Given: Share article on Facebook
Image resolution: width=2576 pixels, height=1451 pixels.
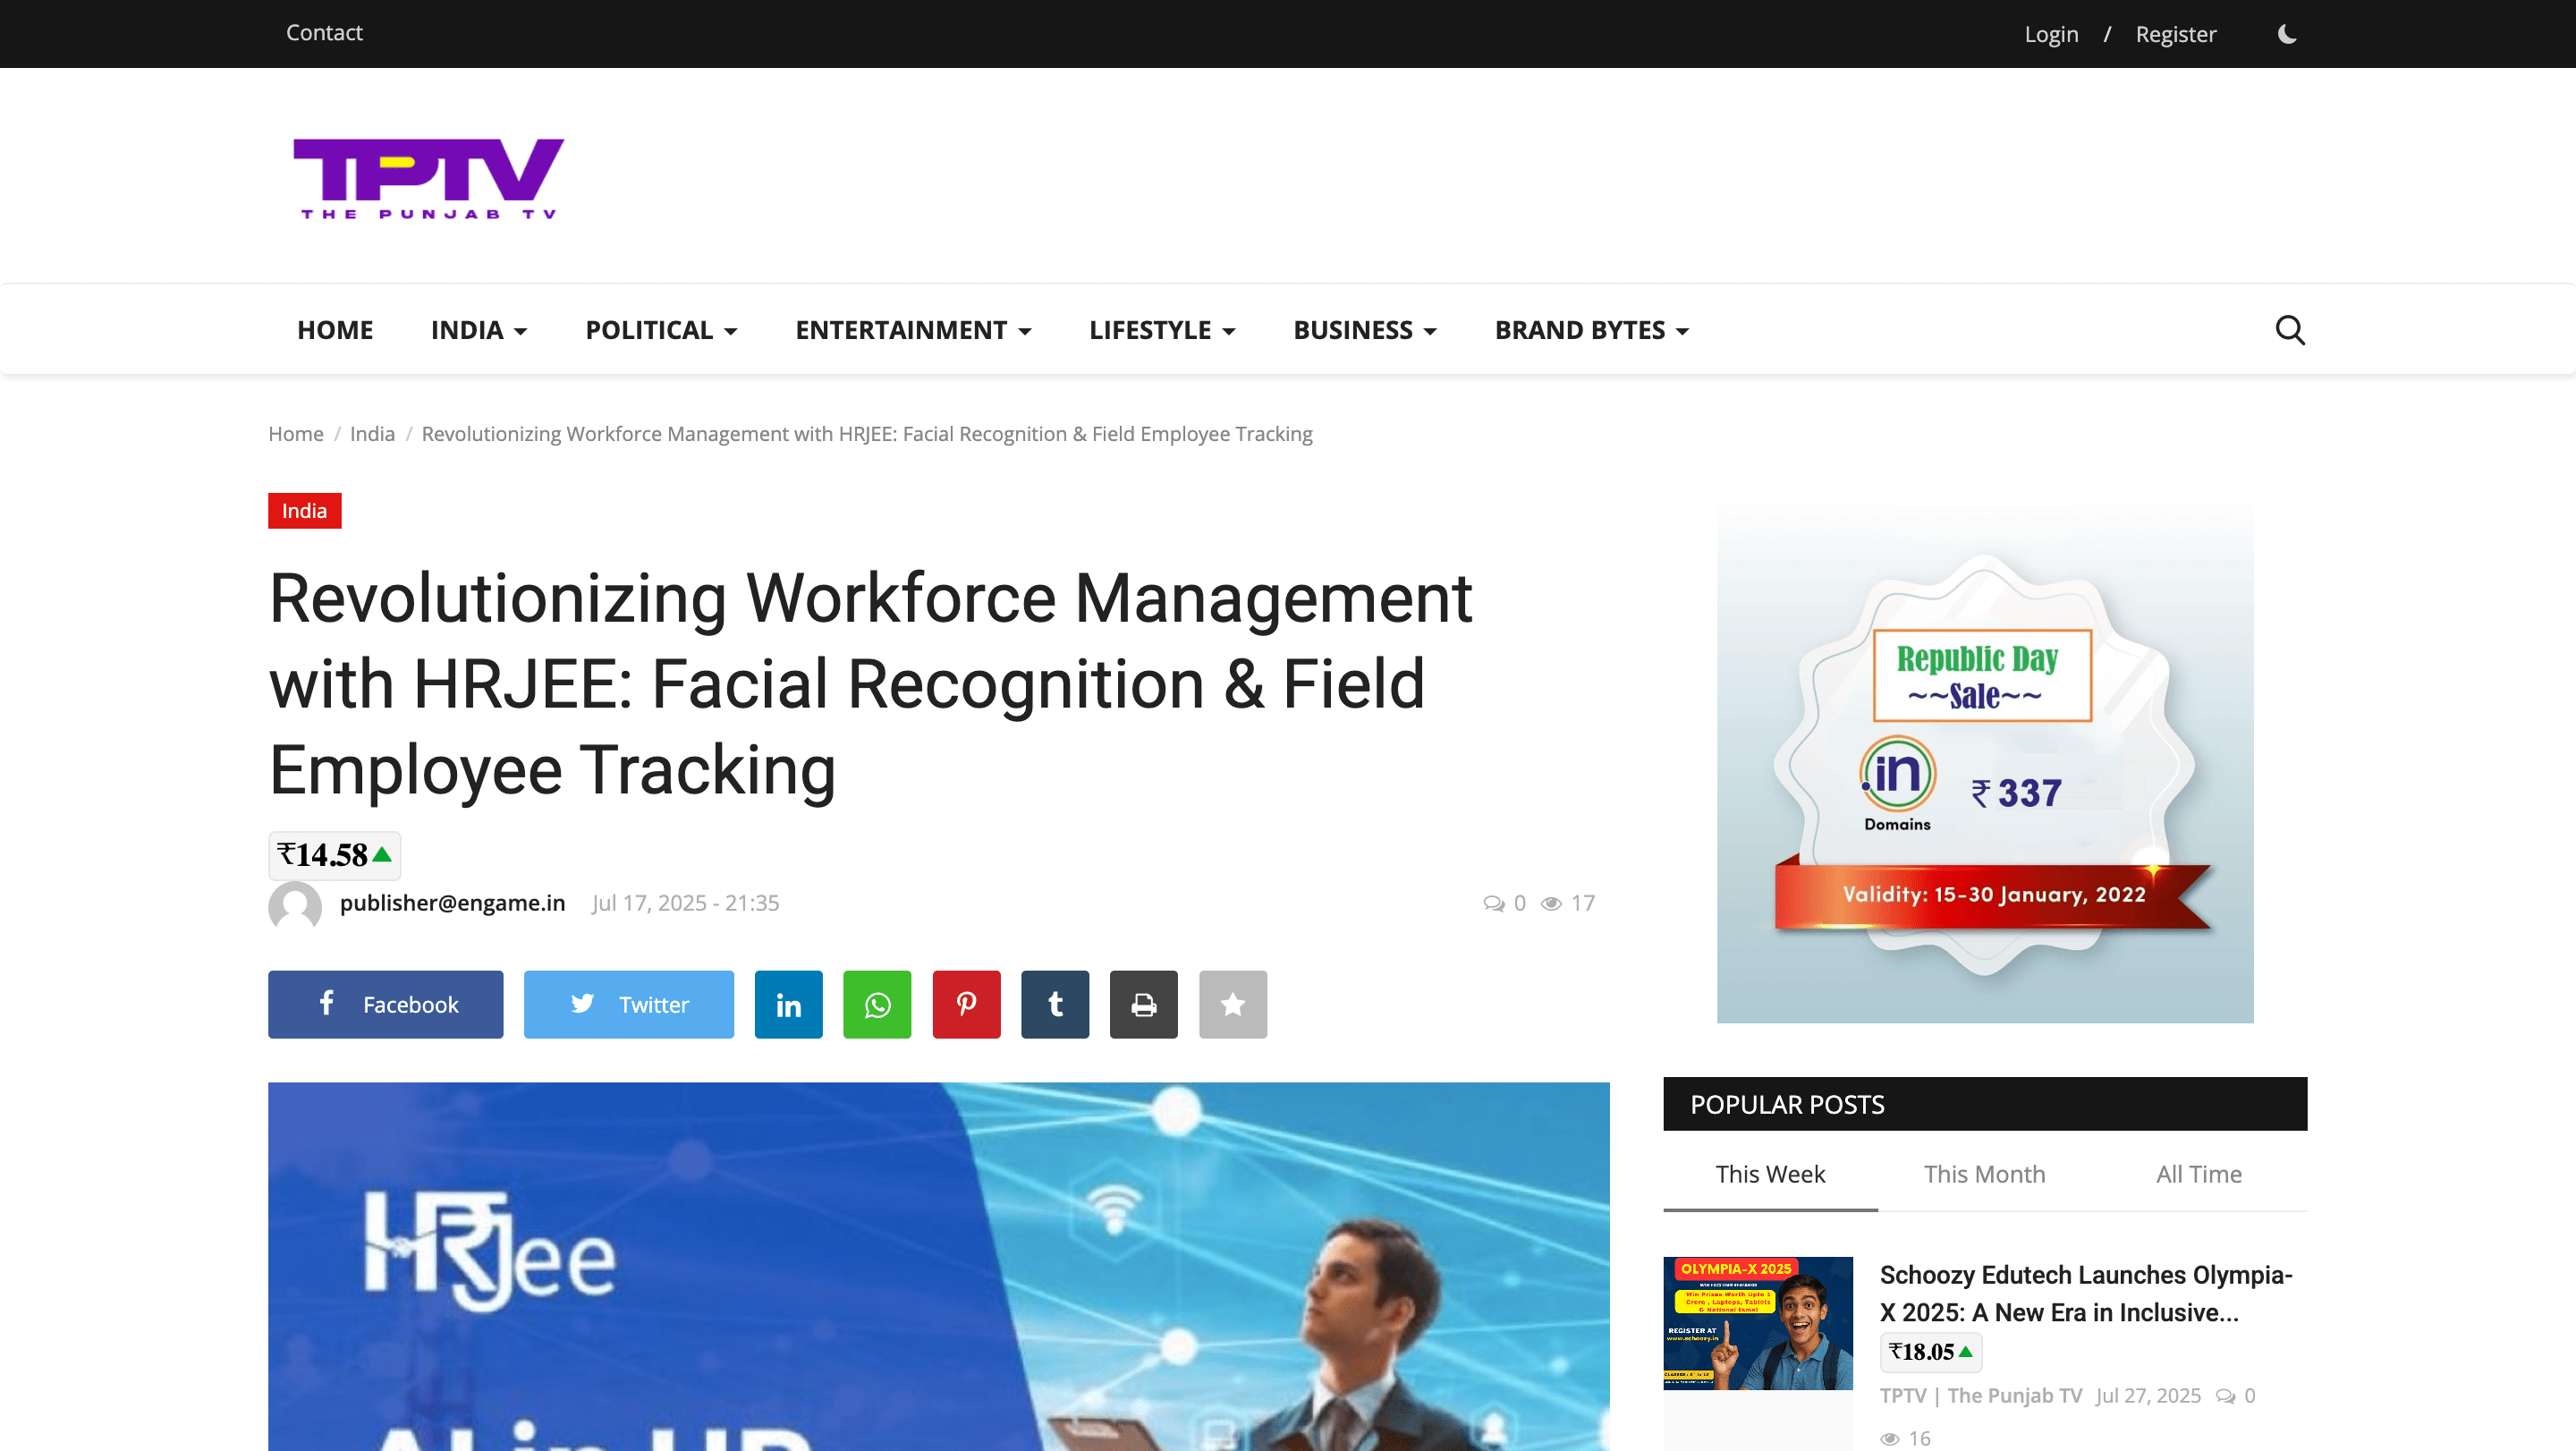Looking at the screenshot, I should (x=385, y=1004).
